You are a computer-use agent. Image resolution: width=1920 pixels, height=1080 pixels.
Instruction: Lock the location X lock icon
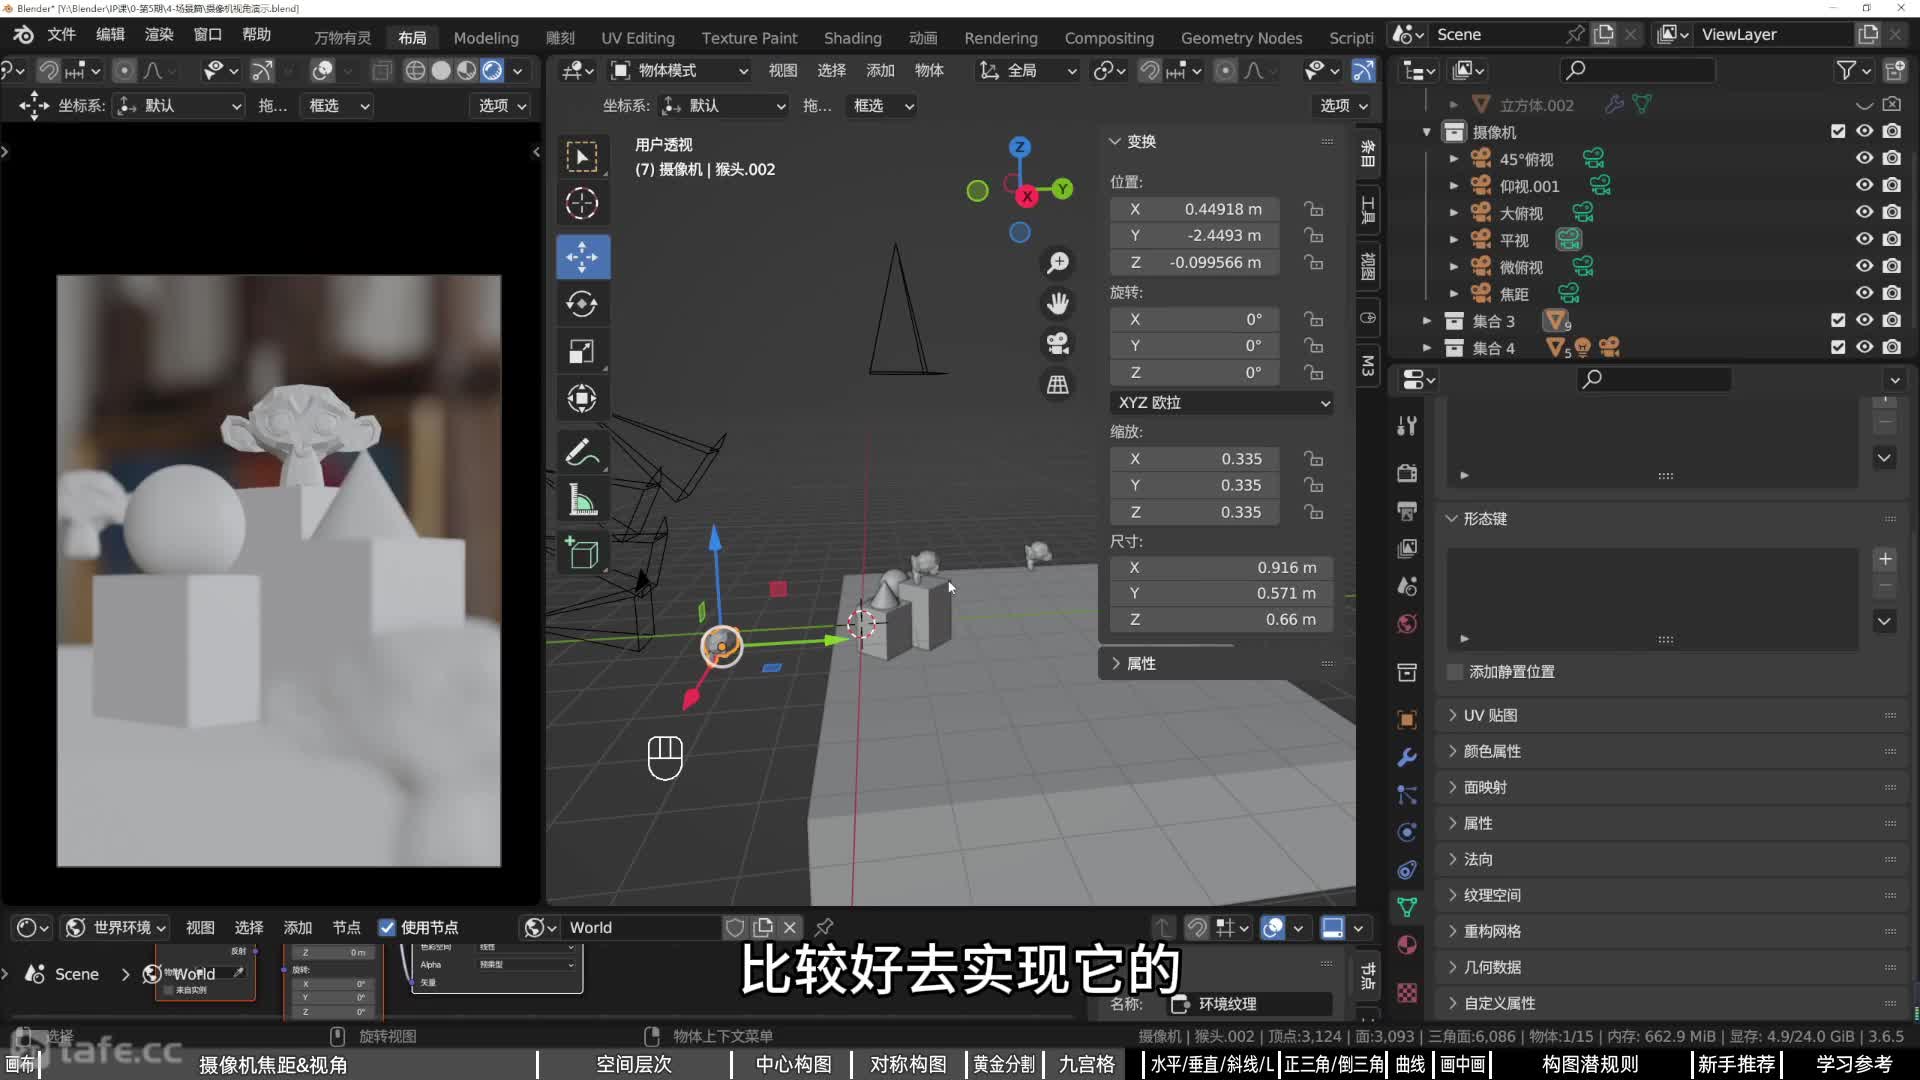click(x=1314, y=209)
